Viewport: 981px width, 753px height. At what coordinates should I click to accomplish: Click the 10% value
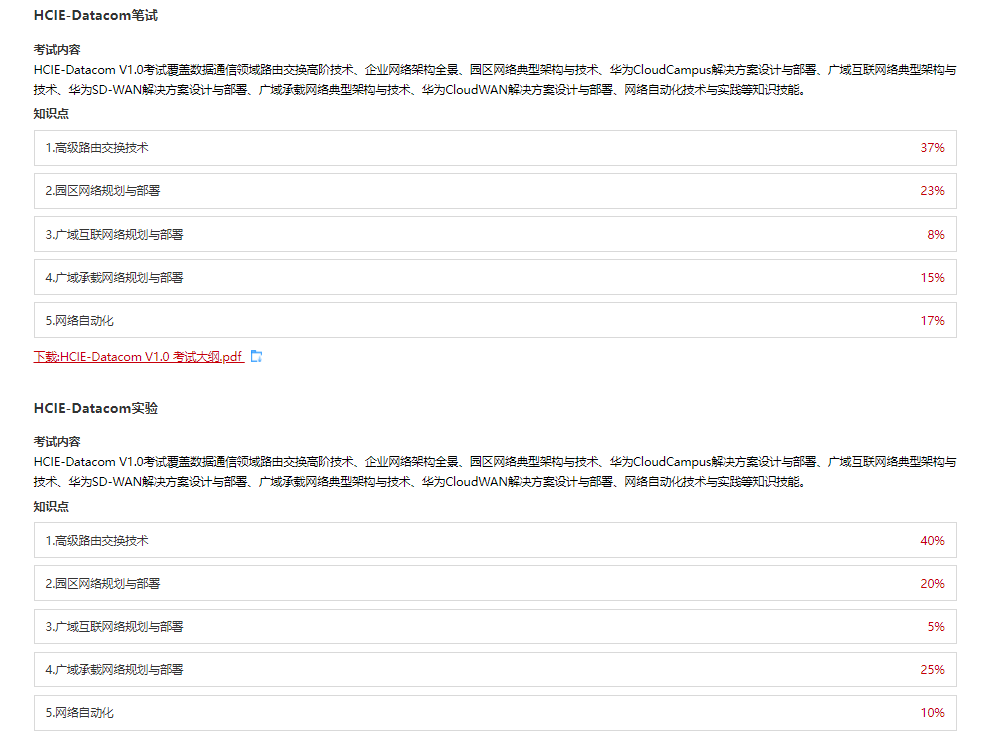(932, 713)
